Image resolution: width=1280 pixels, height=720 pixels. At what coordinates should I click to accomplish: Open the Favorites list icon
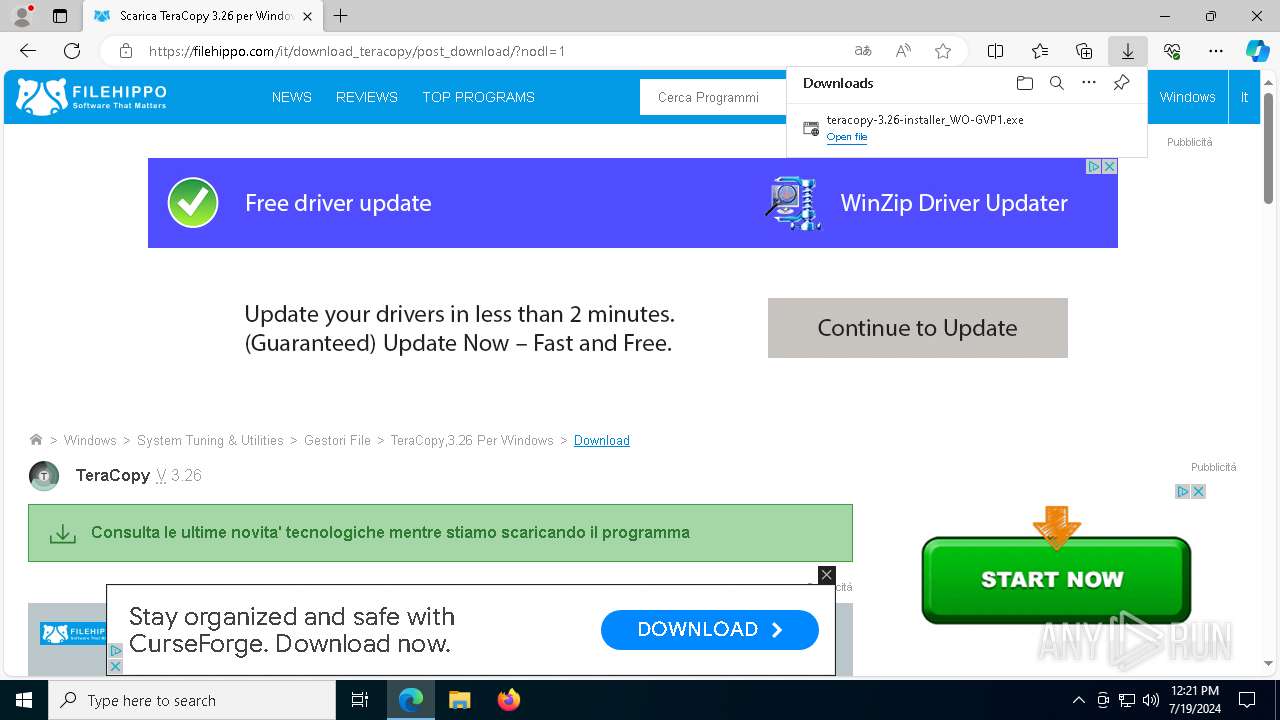[x=1040, y=51]
